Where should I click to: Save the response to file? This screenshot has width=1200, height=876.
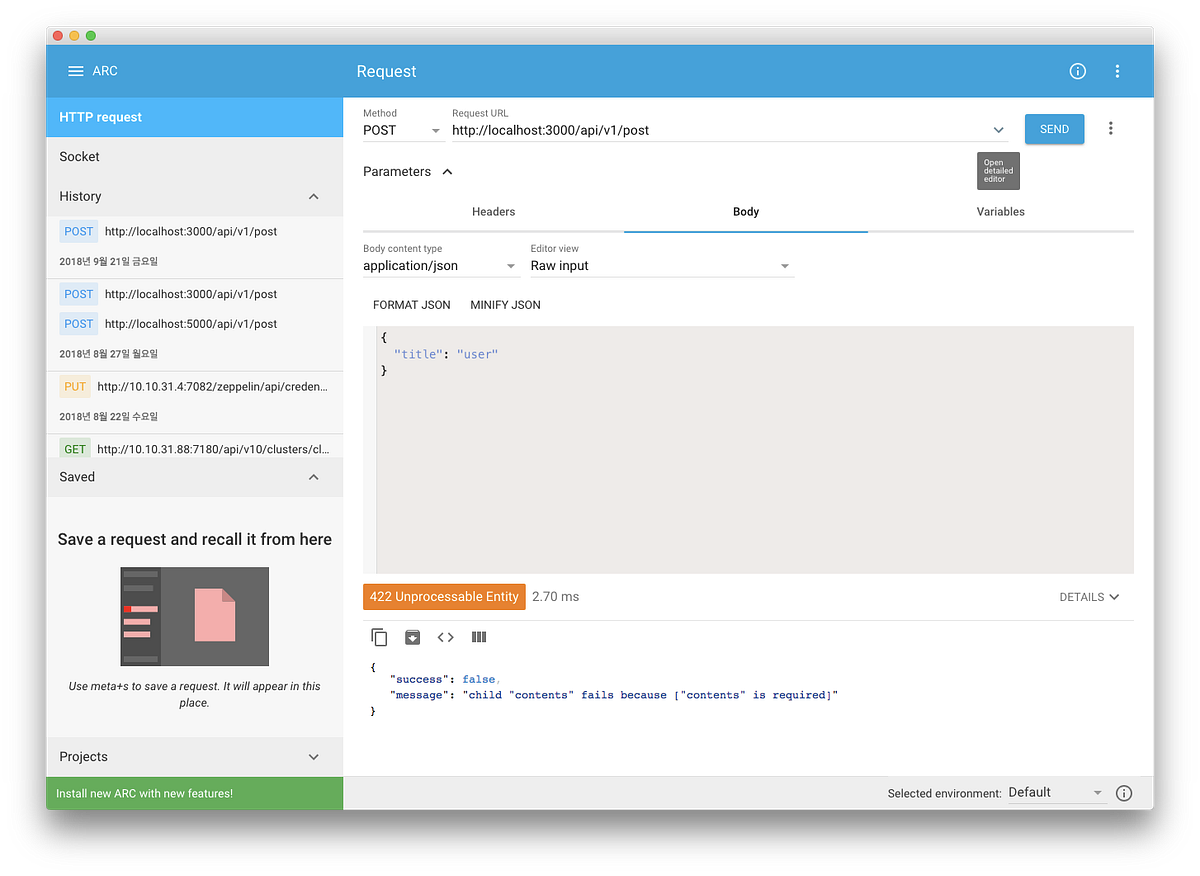pyautogui.click(x=413, y=637)
